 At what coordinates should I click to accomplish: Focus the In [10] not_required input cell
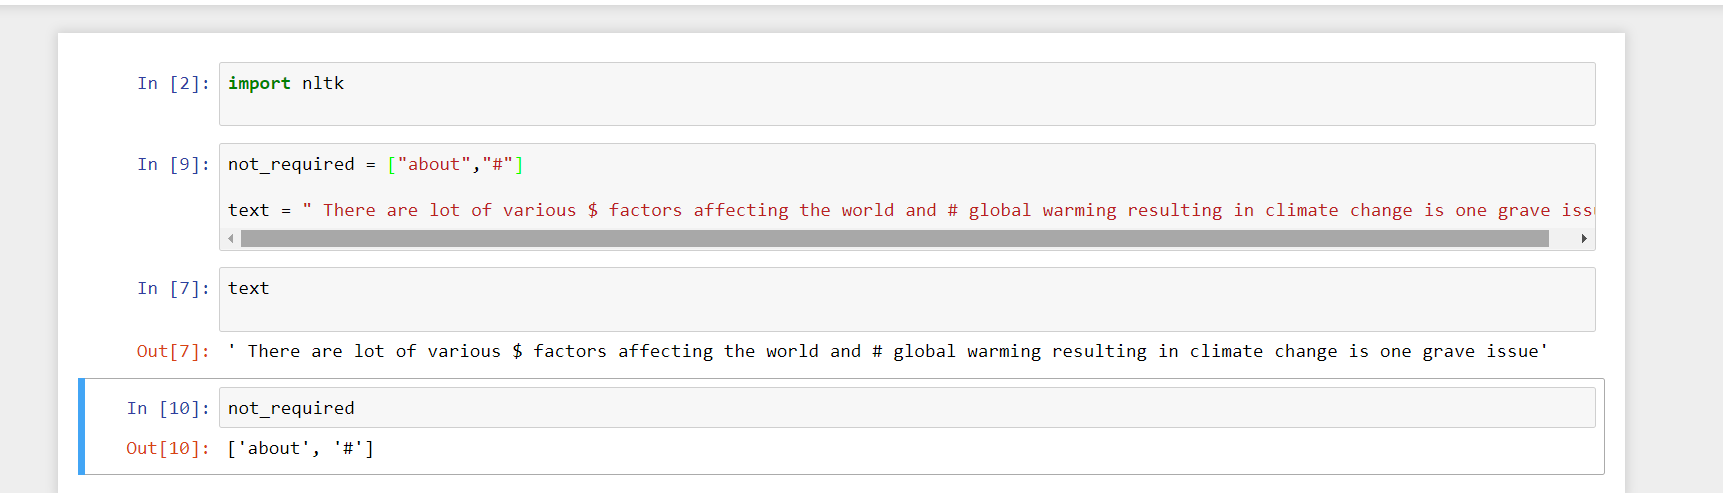click(x=906, y=408)
